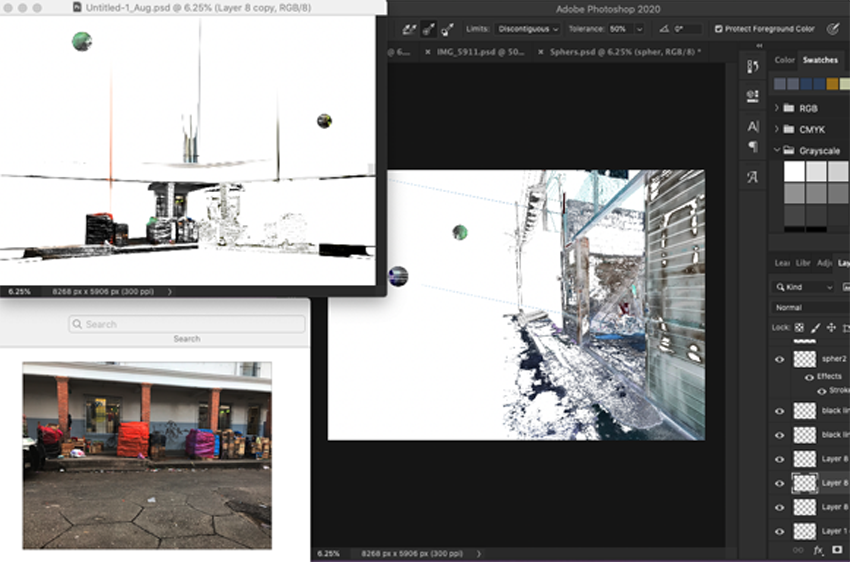850x562 pixels.
Task: Click the Sampling Continuous eyedropper icon
Action: click(x=408, y=30)
